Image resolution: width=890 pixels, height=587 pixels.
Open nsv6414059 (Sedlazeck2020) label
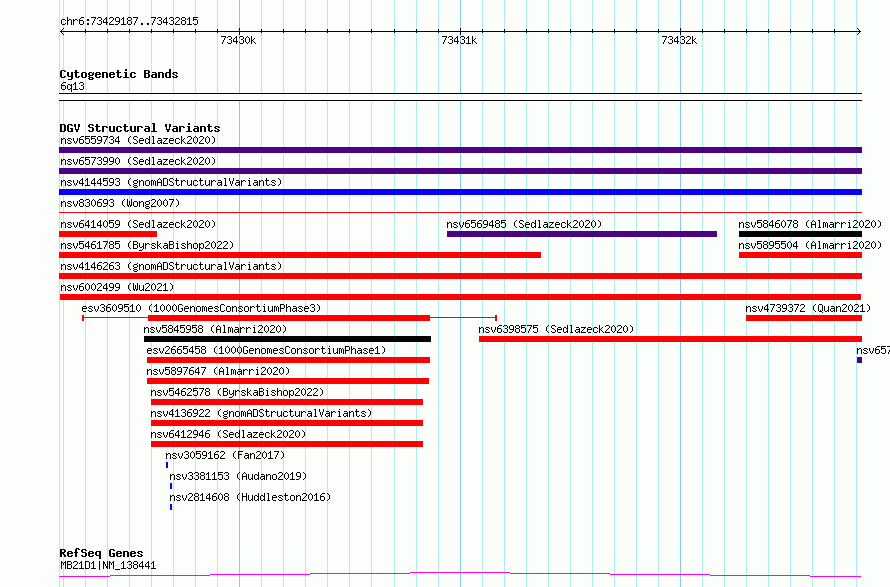(x=138, y=224)
